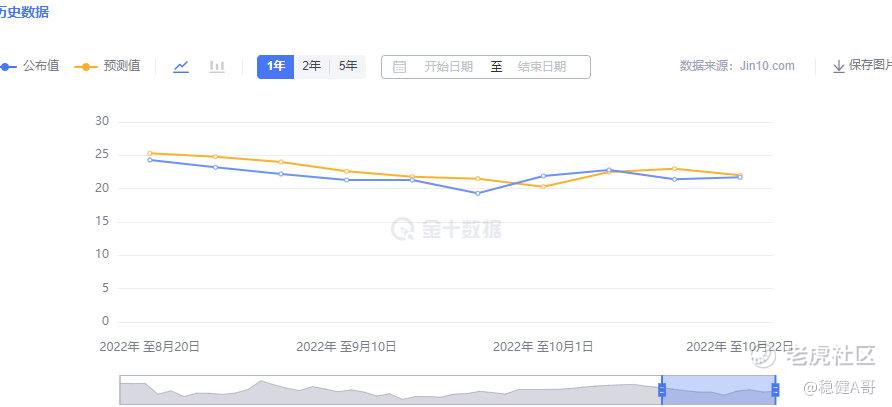Click the unselected area of overview timeline

click(x=390, y=390)
